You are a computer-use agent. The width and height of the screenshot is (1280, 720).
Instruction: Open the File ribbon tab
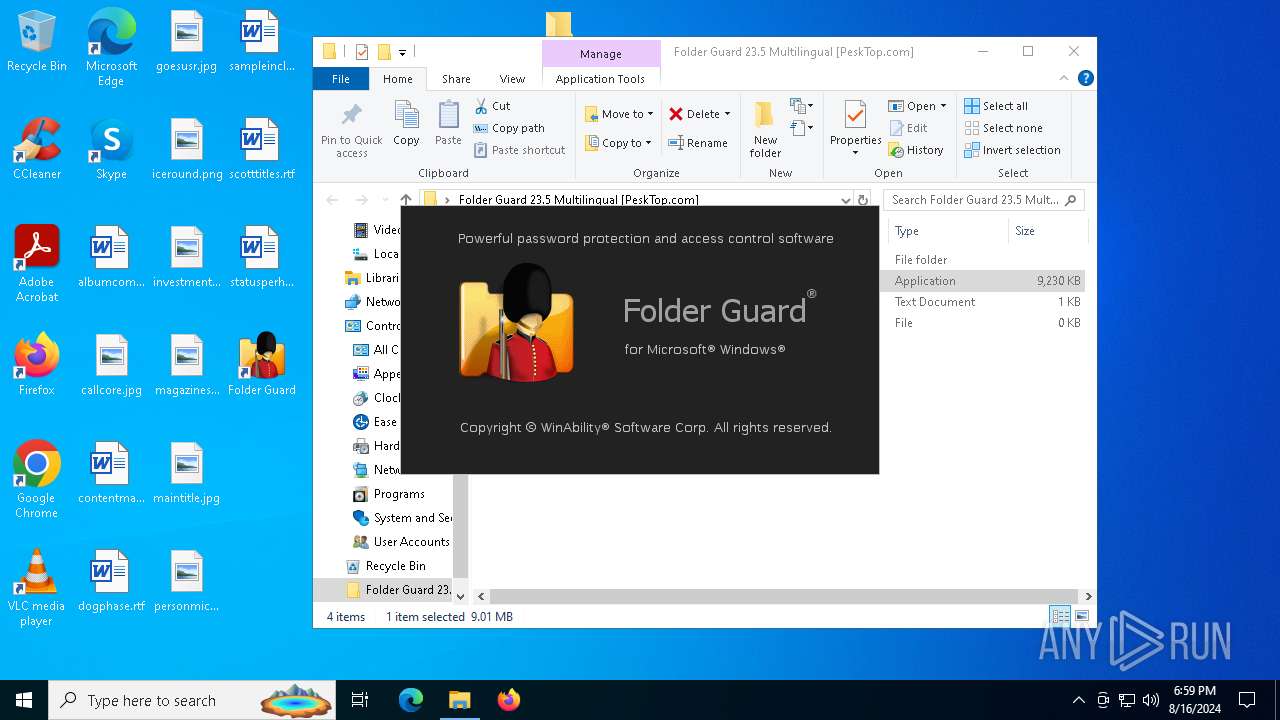click(341, 79)
